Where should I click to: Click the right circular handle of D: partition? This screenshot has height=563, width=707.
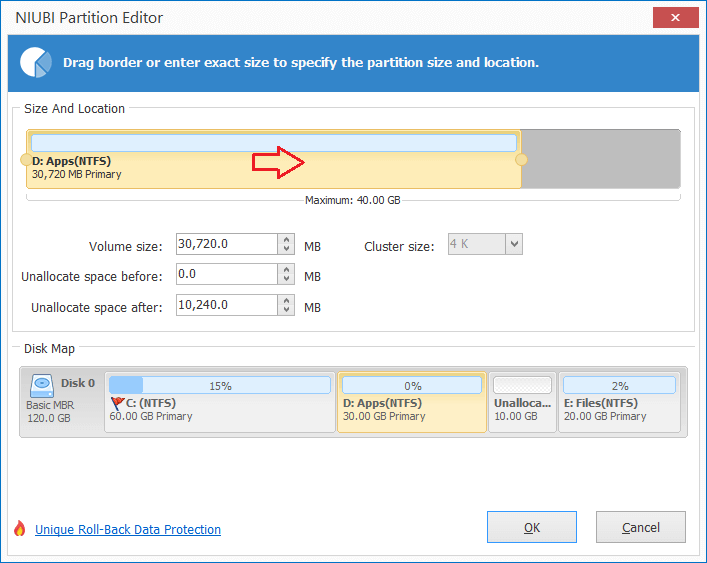(x=521, y=160)
